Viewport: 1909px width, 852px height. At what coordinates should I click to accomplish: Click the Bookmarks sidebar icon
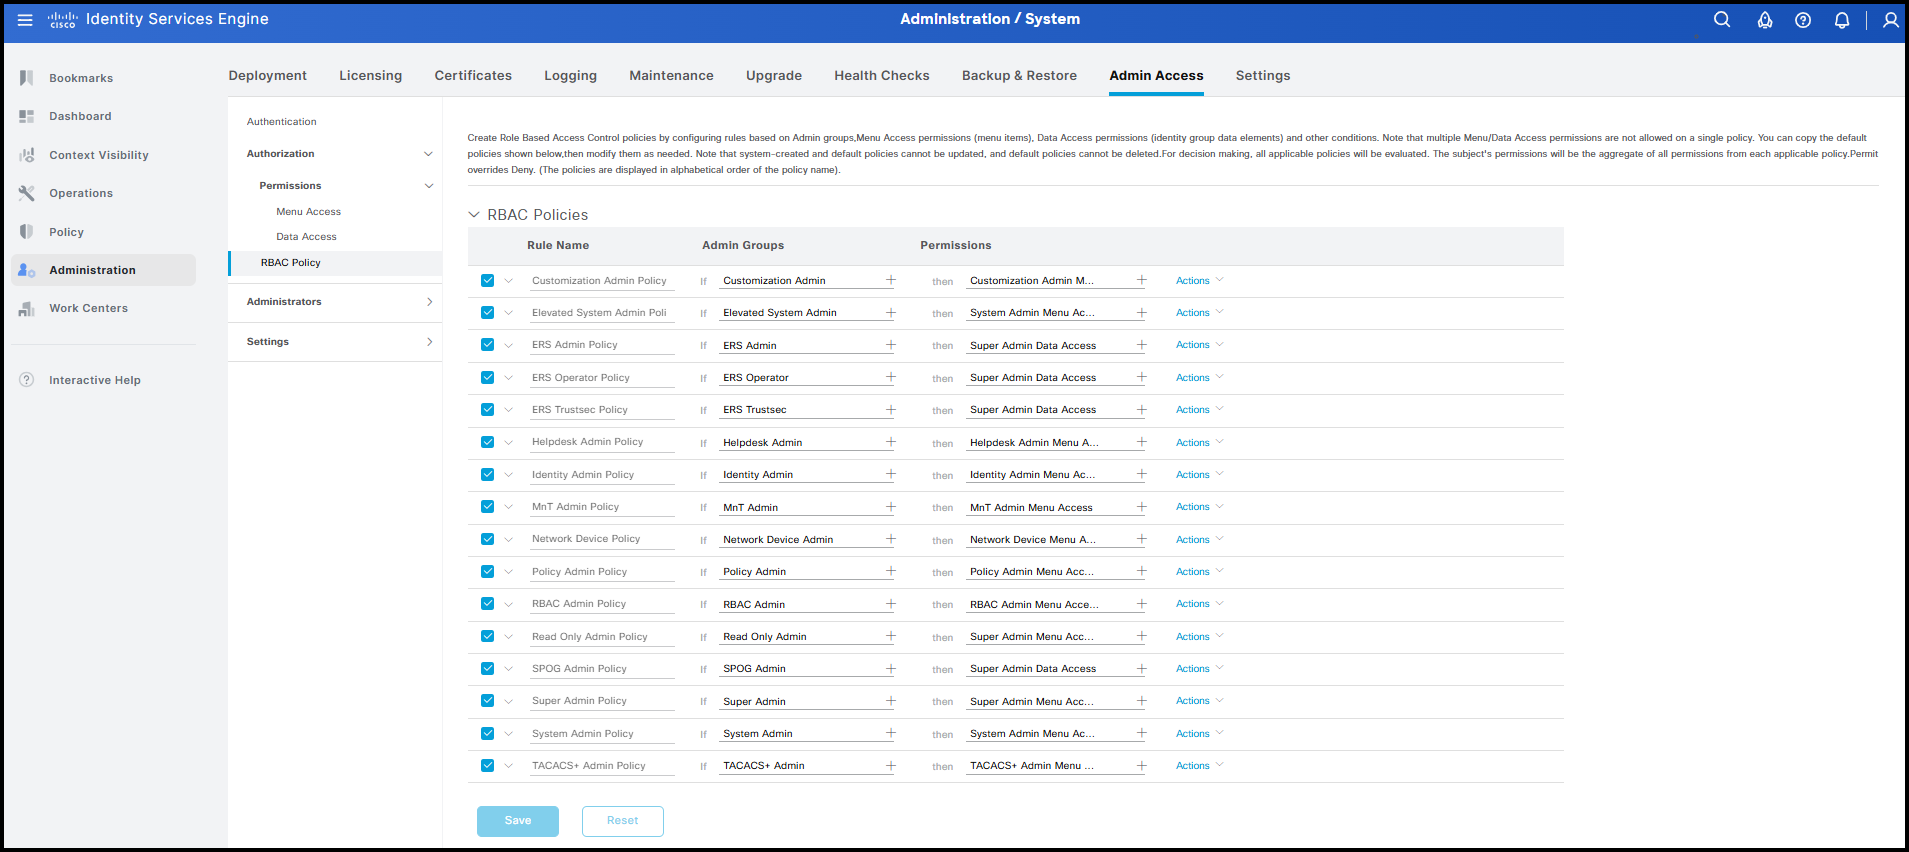(x=27, y=78)
